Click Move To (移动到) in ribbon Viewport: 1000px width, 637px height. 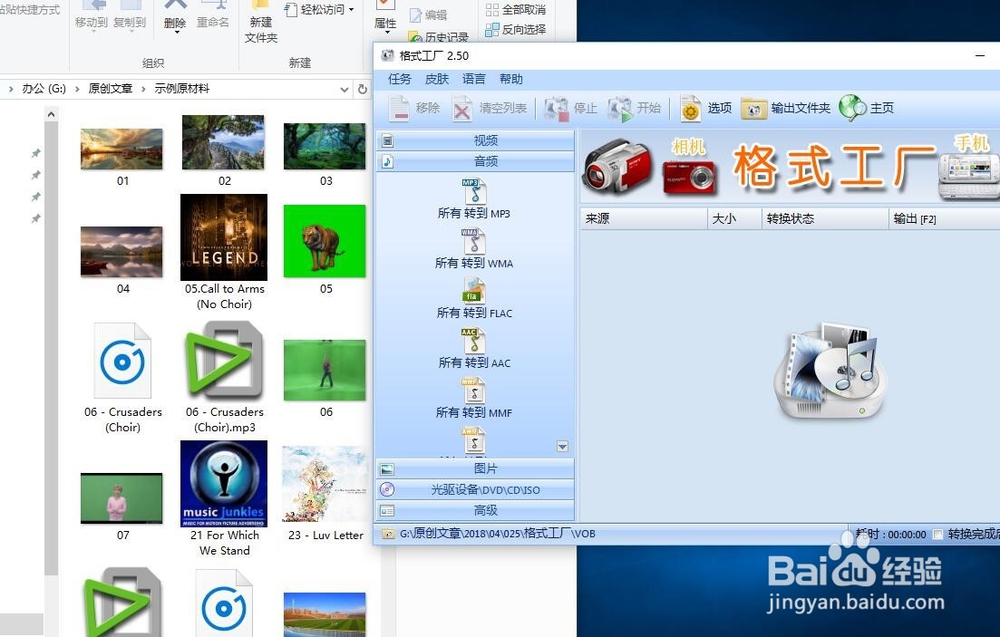(x=92, y=17)
